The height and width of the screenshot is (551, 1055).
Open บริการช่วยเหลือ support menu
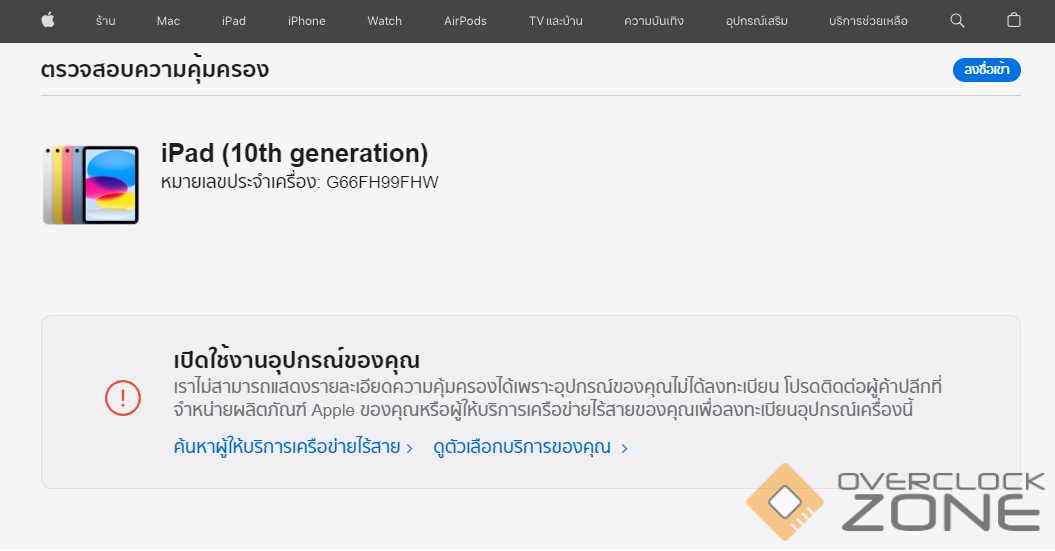(868, 21)
